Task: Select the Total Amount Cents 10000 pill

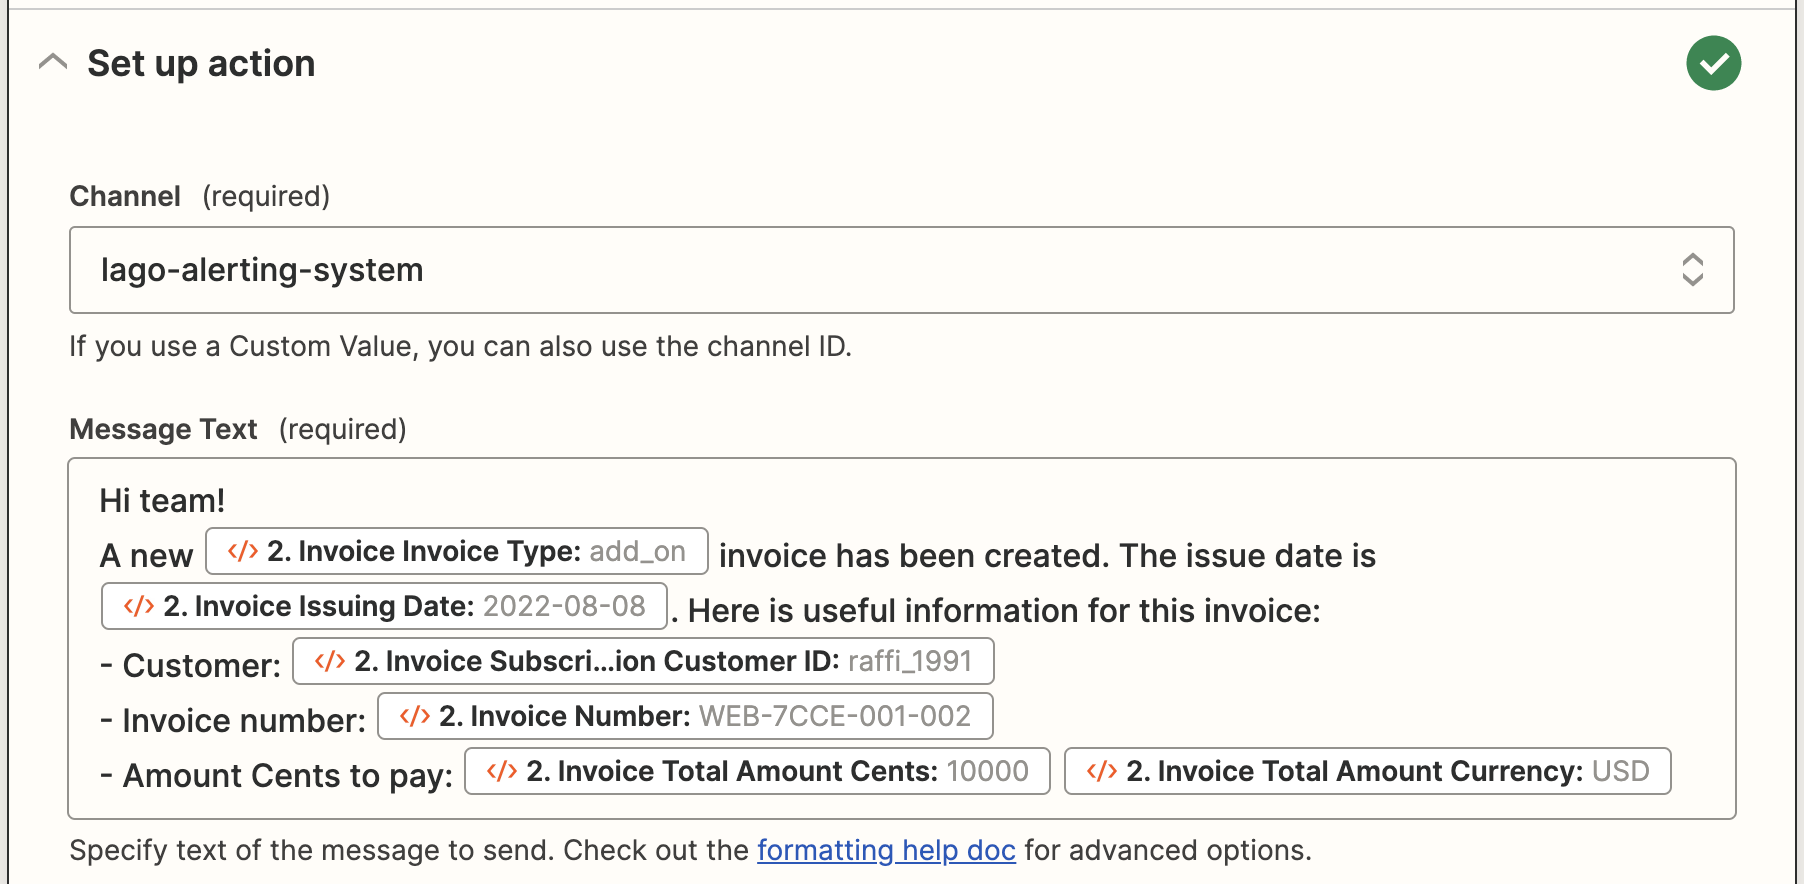Action: (757, 771)
